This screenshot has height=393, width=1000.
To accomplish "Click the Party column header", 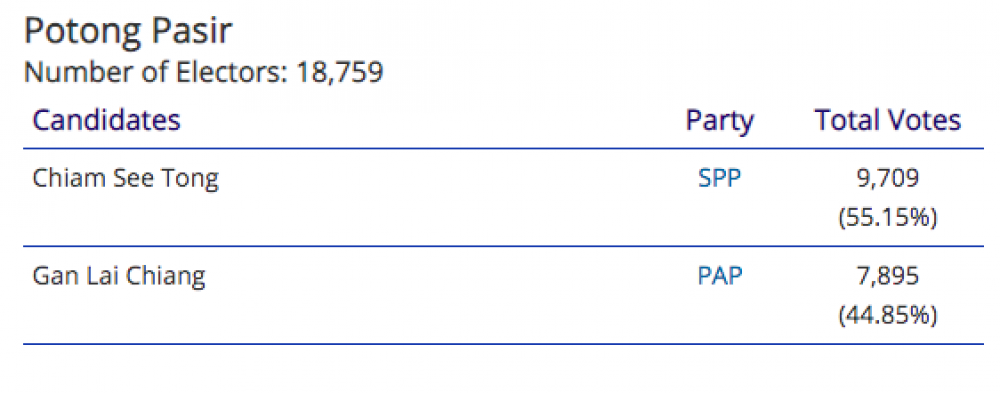I will tap(720, 121).
